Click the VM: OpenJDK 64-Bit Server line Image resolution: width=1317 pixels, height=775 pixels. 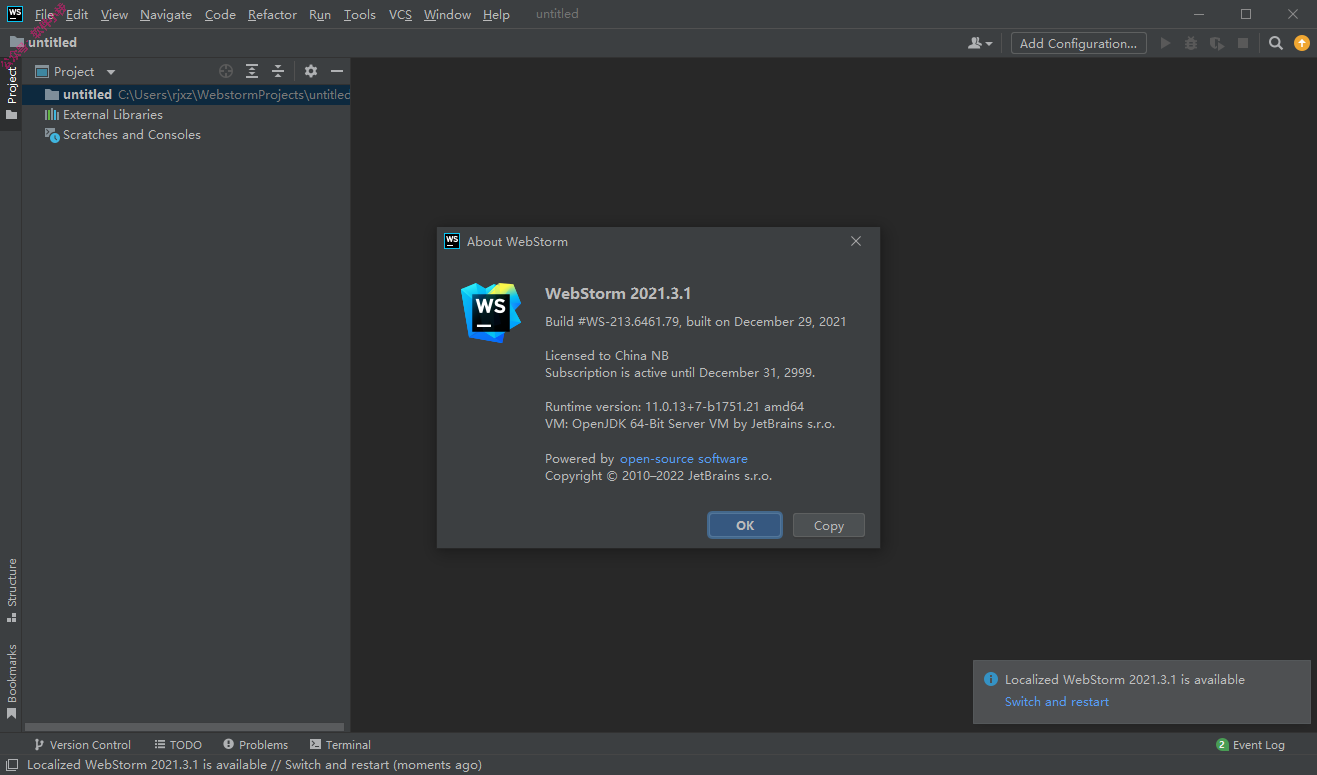pos(690,424)
